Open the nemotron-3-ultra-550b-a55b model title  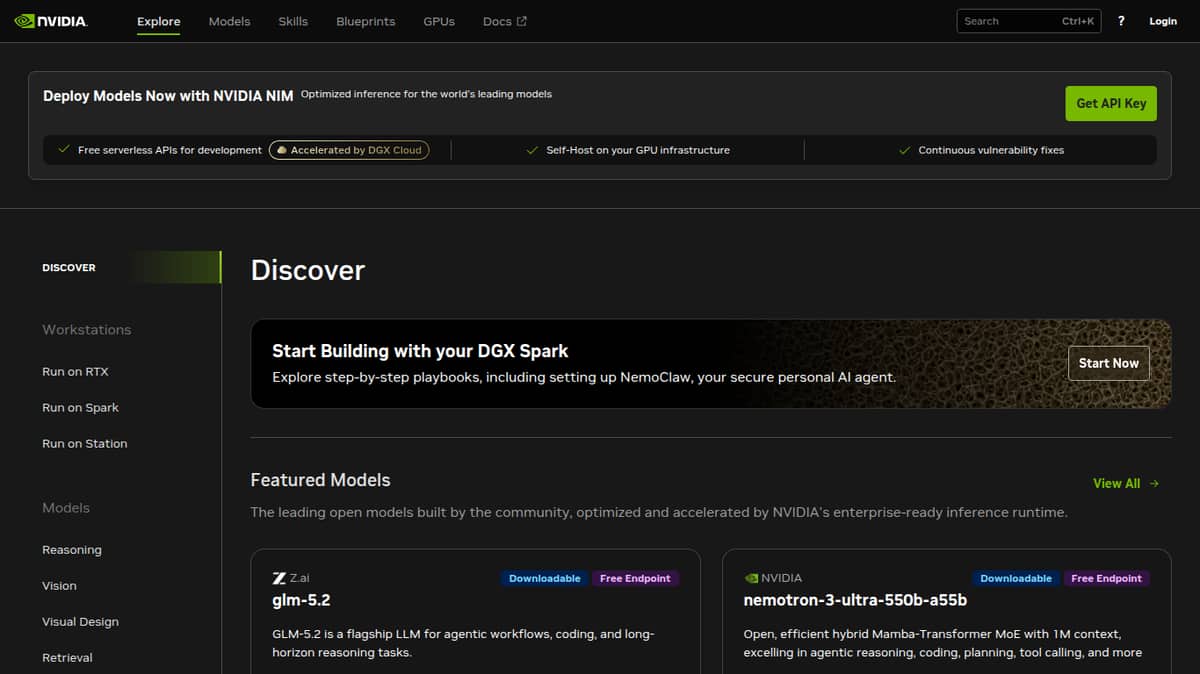click(855, 601)
